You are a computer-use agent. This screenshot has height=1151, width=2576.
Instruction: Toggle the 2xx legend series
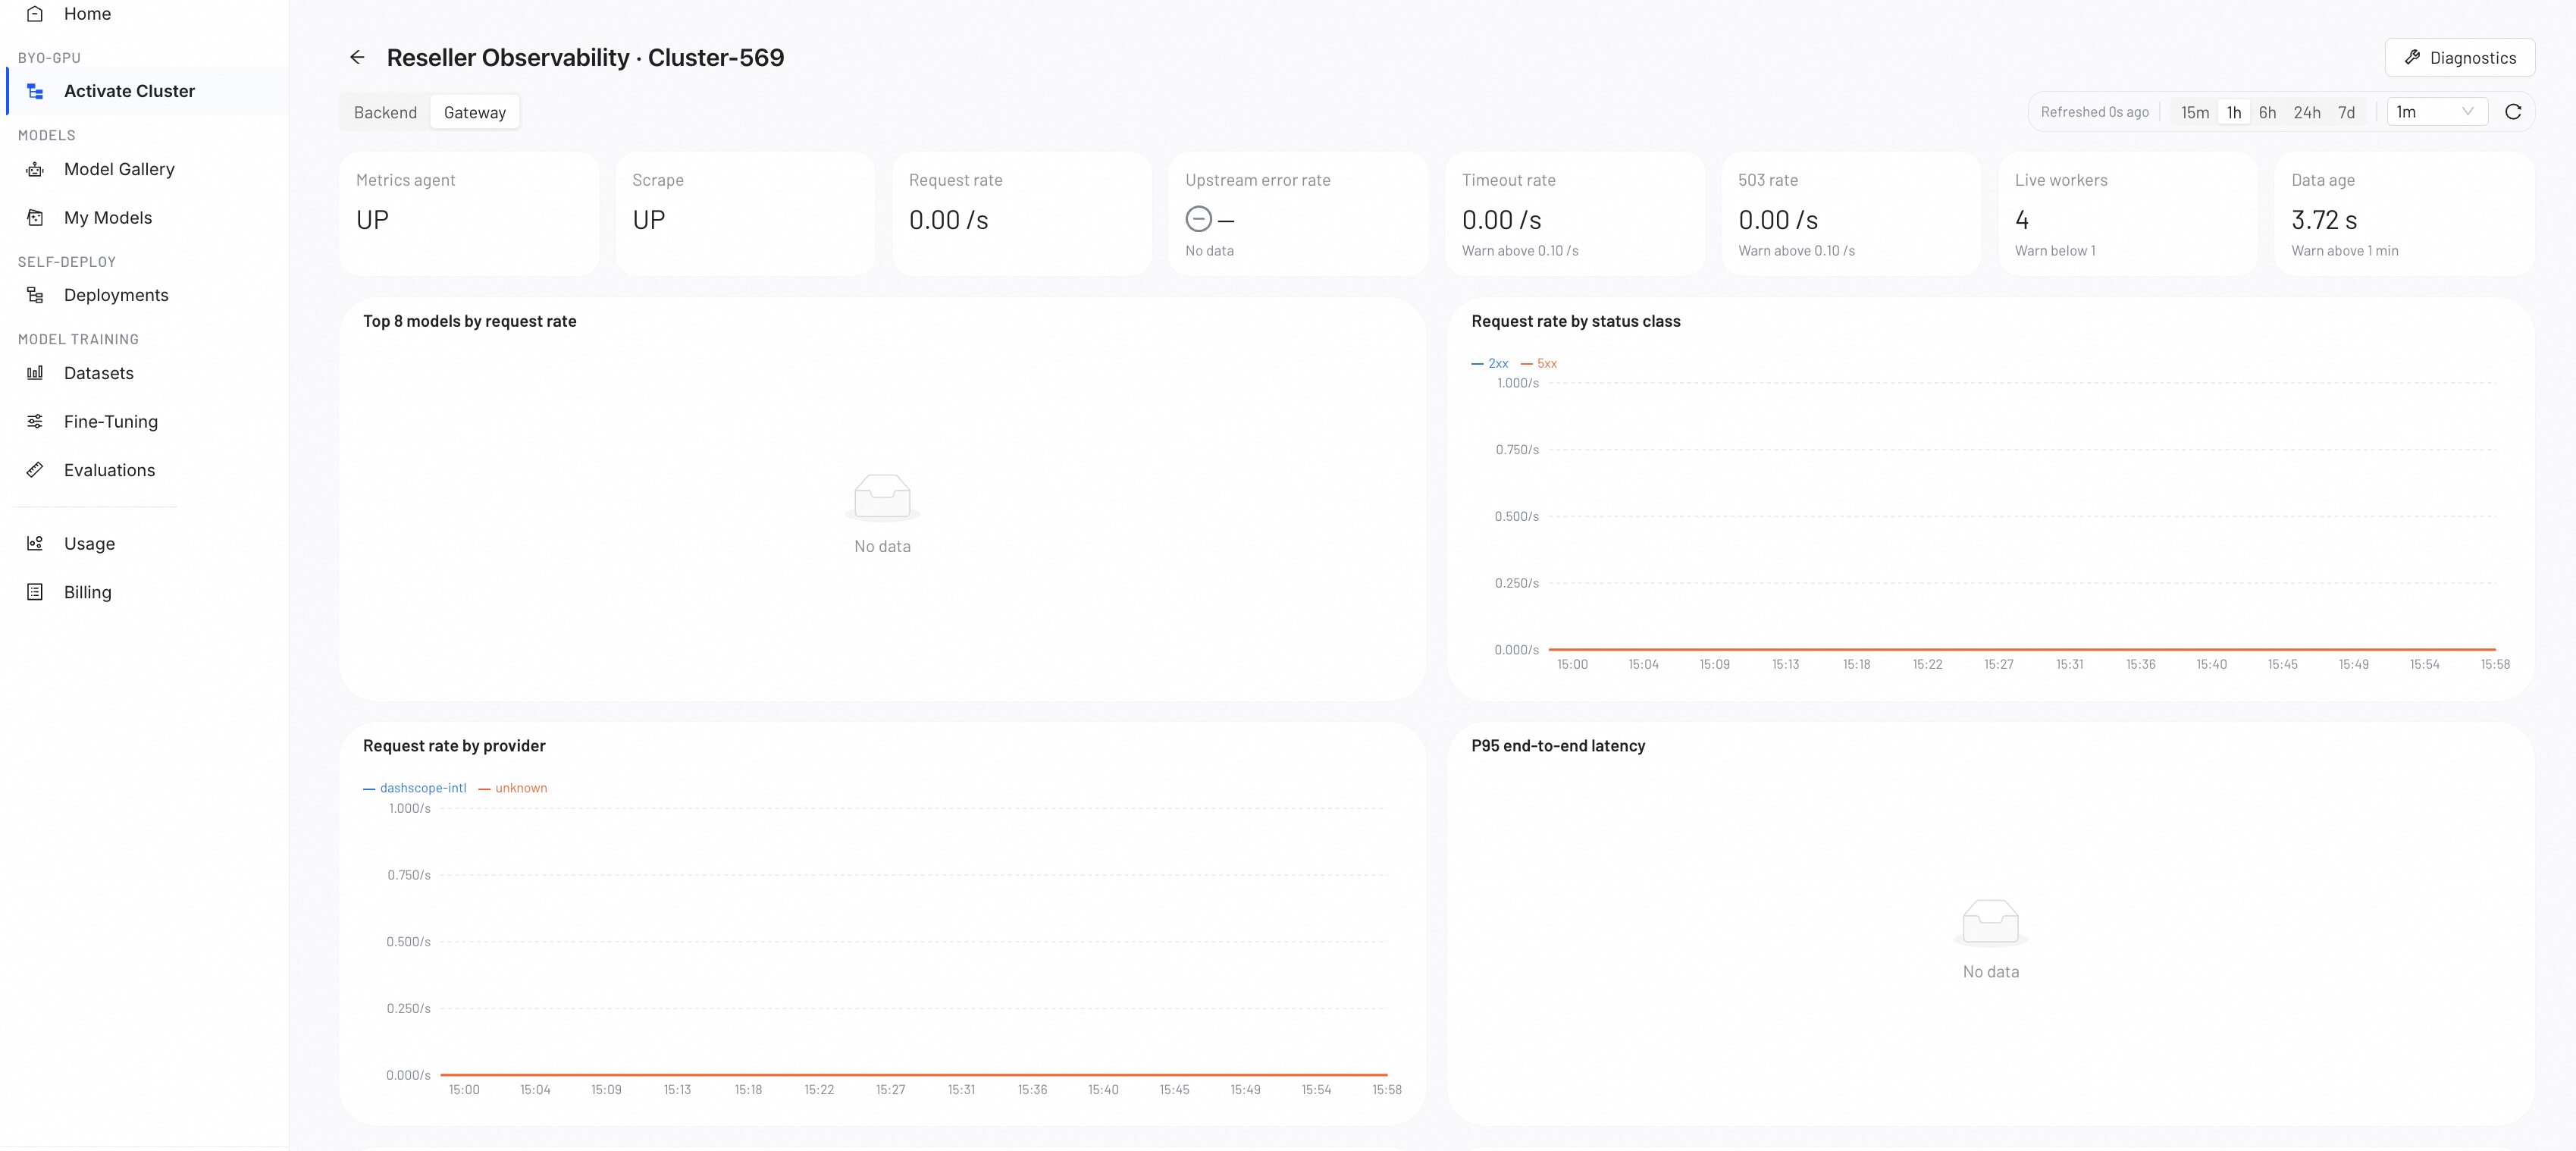coord(1490,364)
